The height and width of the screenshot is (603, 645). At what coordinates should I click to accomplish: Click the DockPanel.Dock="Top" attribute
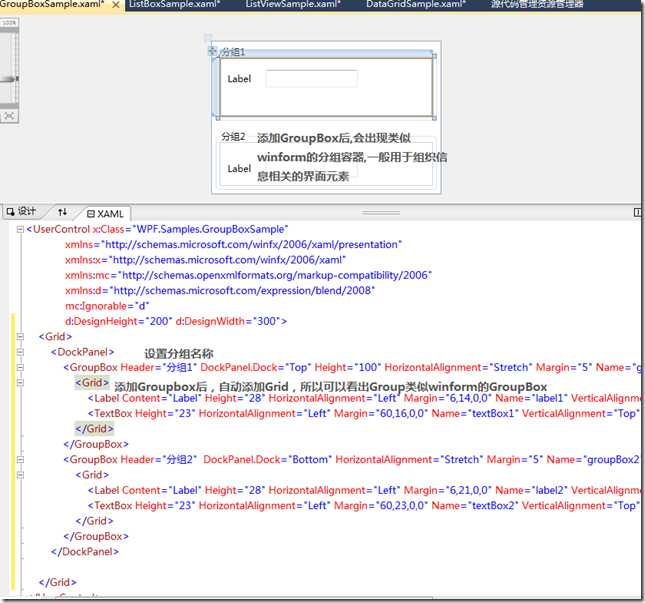tap(256, 367)
